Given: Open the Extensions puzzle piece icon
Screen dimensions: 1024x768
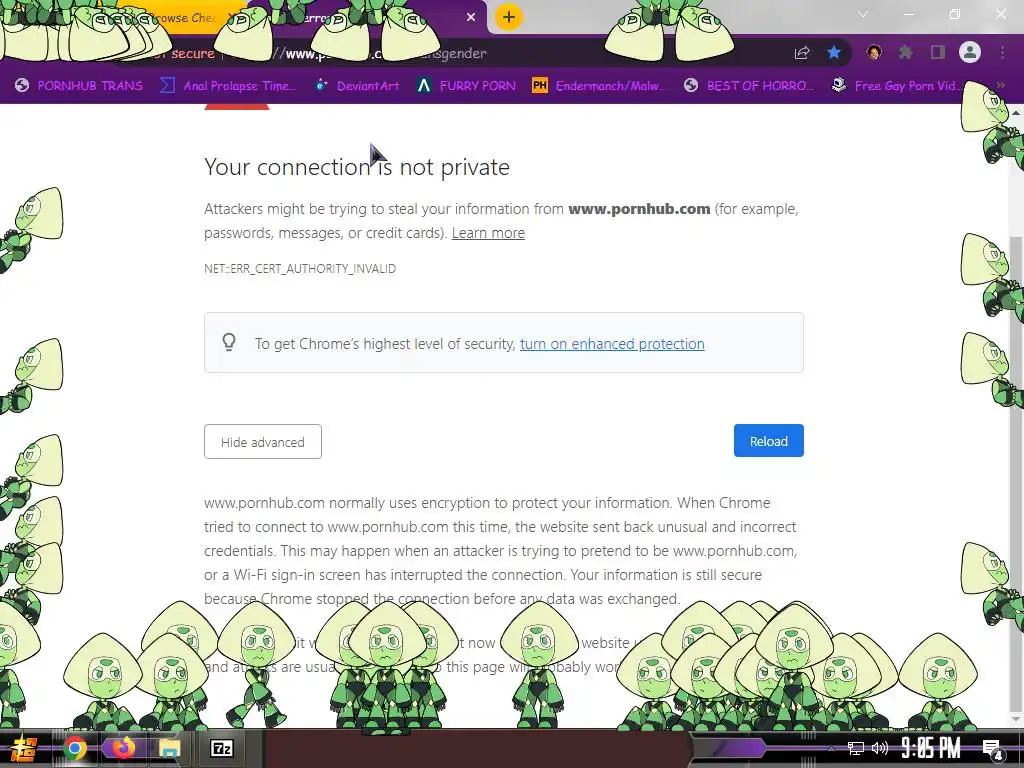Looking at the screenshot, I should coord(906,52).
